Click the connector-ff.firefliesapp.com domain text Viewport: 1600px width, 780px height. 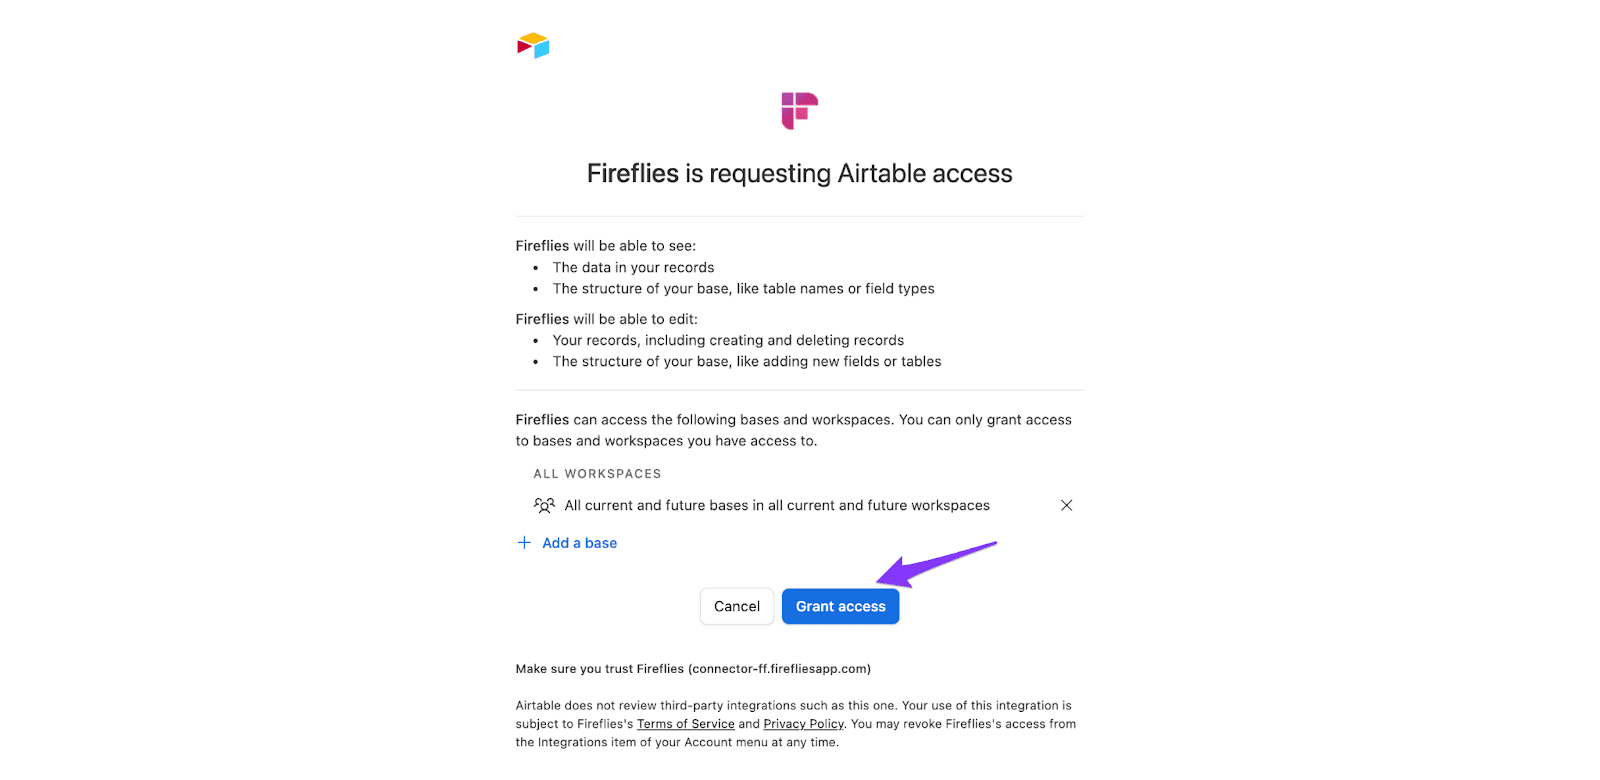coord(779,669)
